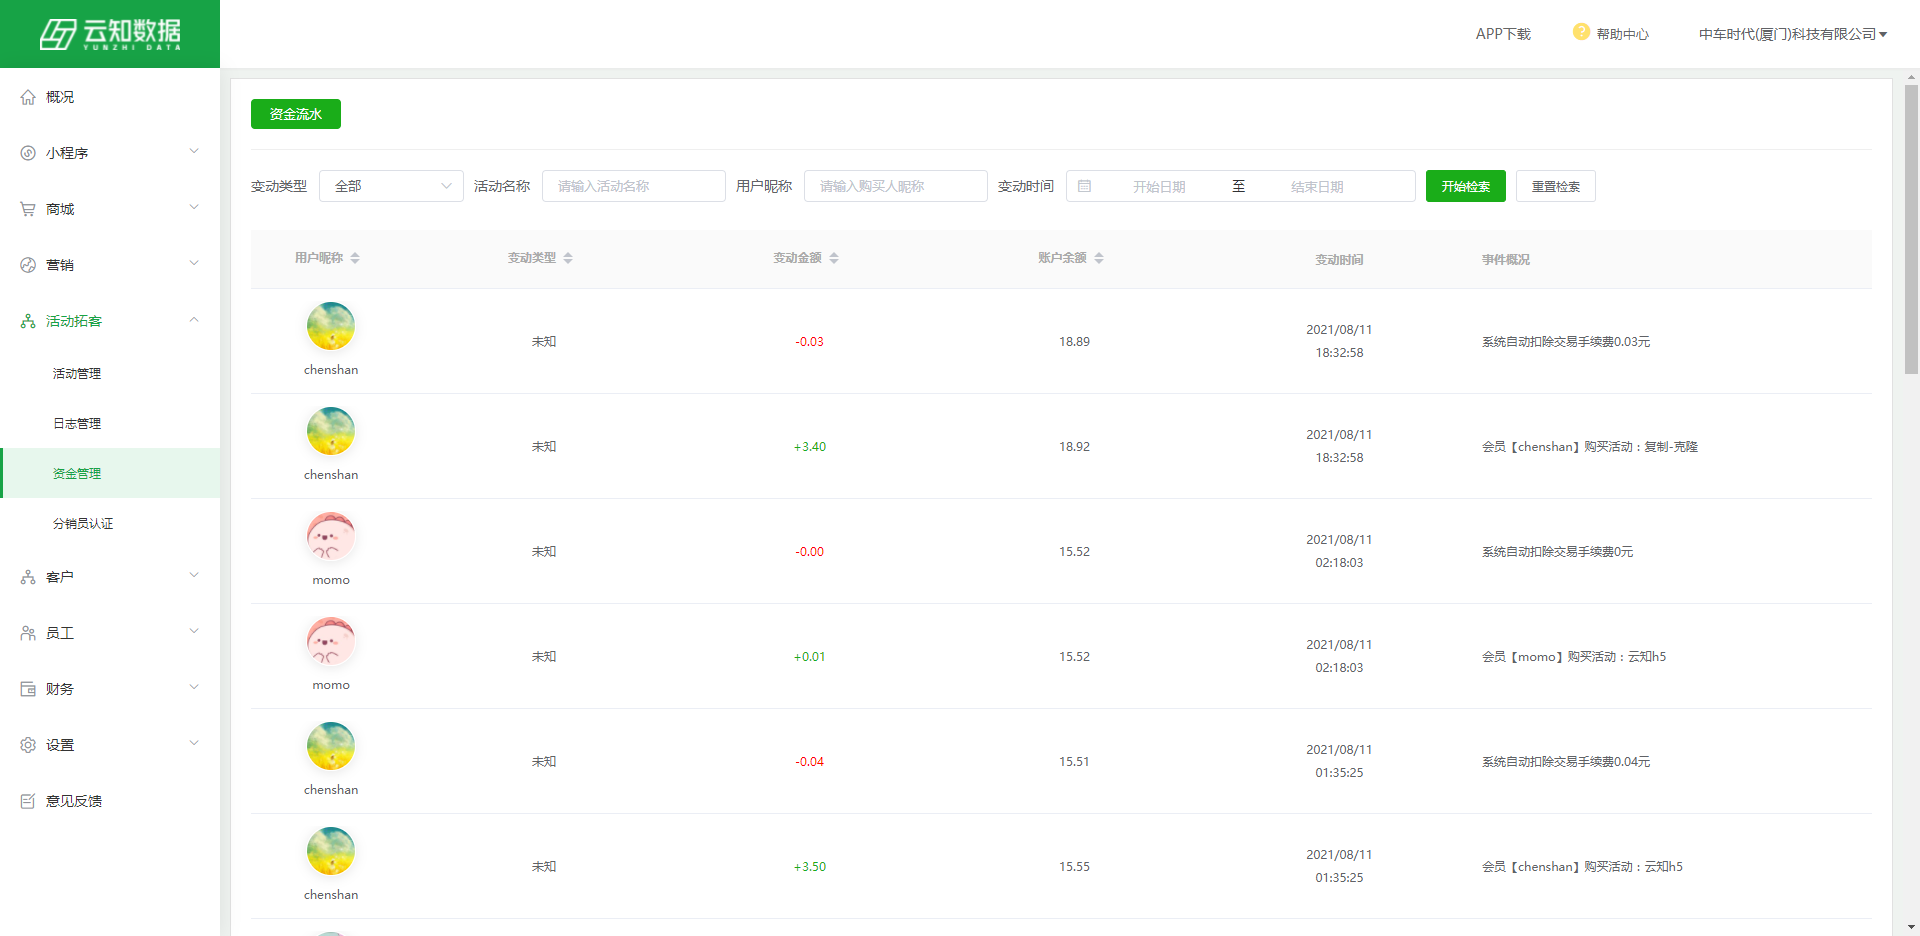Expand the 小程序 menu chevron
Image resolution: width=1920 pixels, height=936 pixels.
click(194, 152)
